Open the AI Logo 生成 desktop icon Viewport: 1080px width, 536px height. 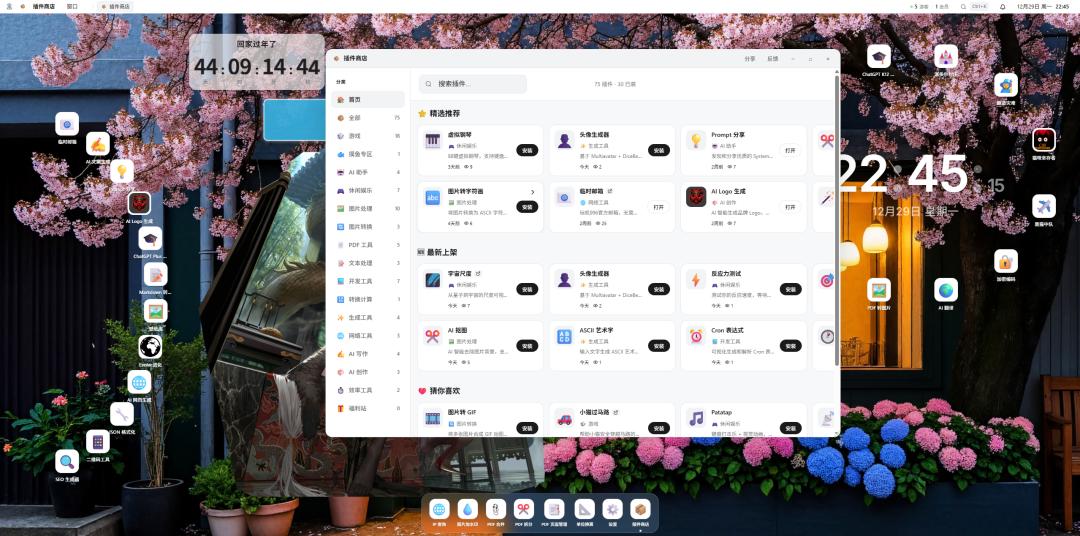pyautogui.click(x=139, y=202)
